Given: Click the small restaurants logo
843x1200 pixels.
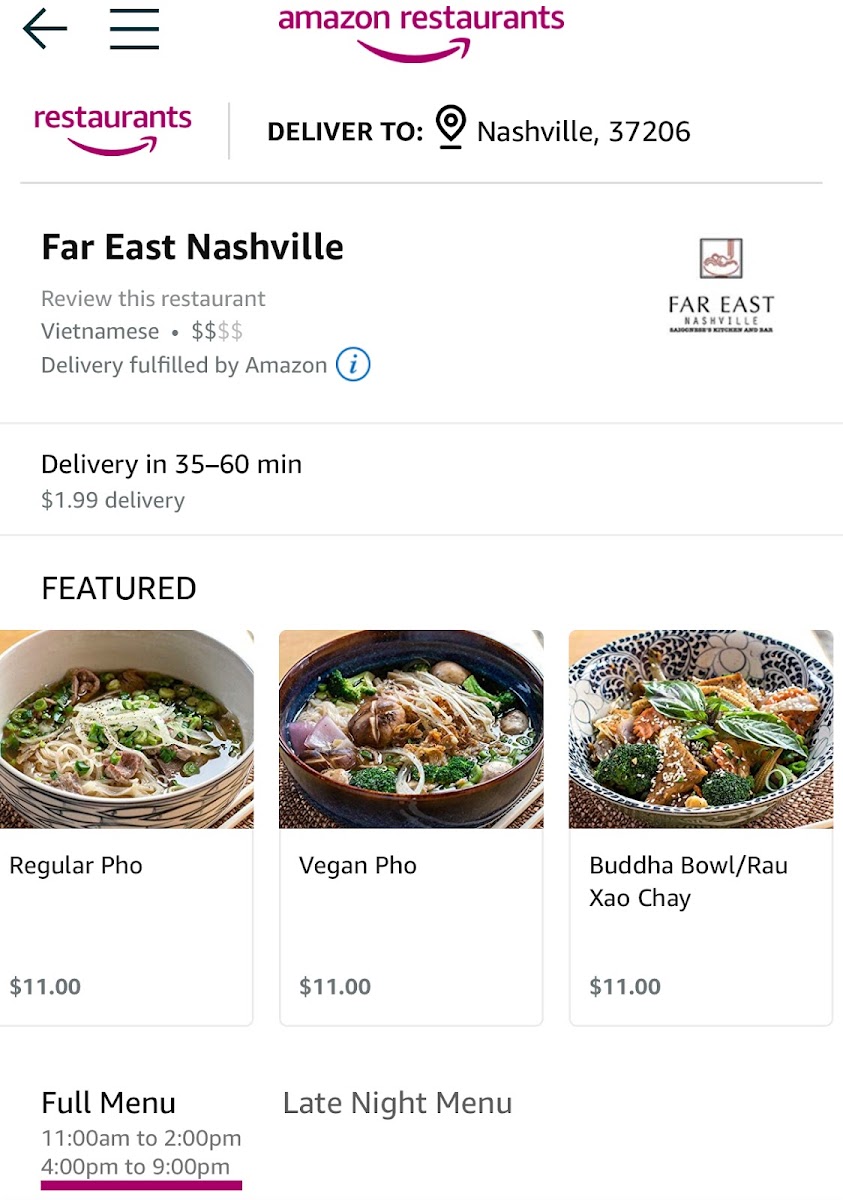Looking at the screenshot, I should pyautogui.click(x=113, y=130).
